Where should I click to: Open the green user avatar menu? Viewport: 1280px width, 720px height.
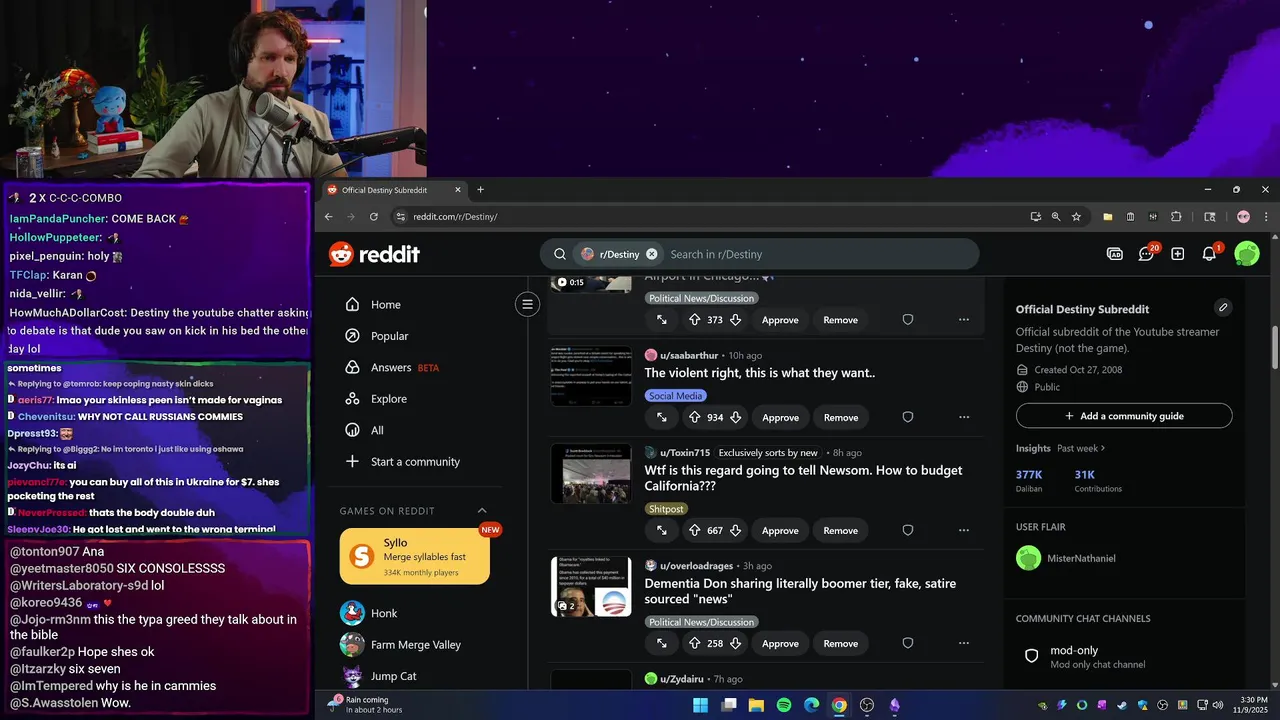tap(1247, 254)
